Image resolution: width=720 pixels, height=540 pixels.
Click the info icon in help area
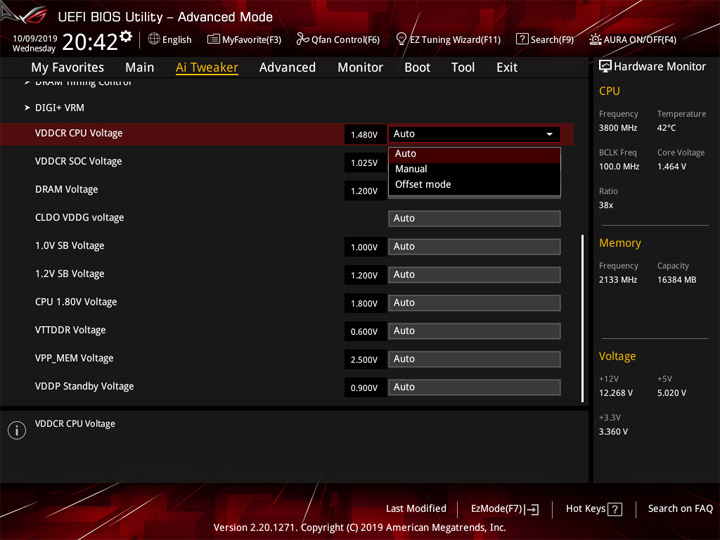pos(17,430)
